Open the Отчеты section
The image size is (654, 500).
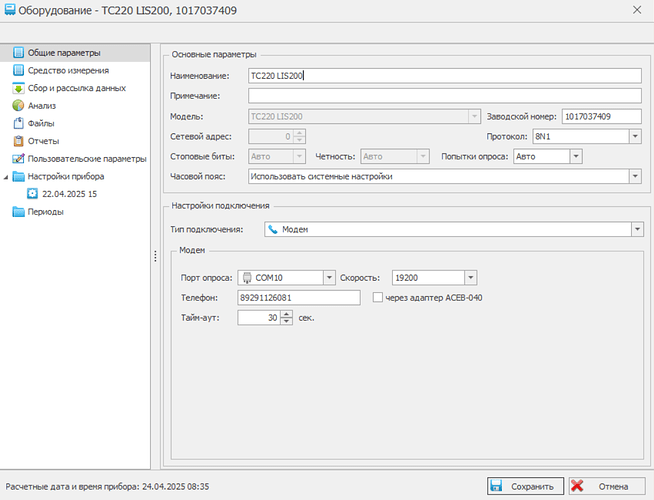pos(43,141)
